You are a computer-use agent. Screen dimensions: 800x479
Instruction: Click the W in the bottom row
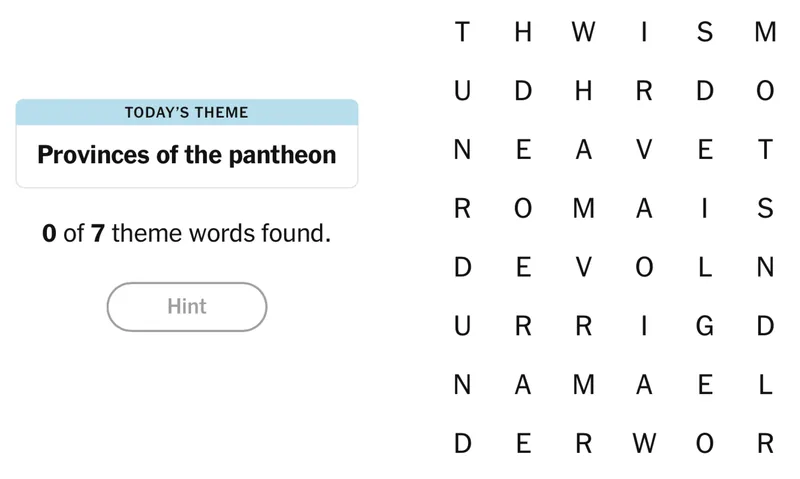click(645, 444)
